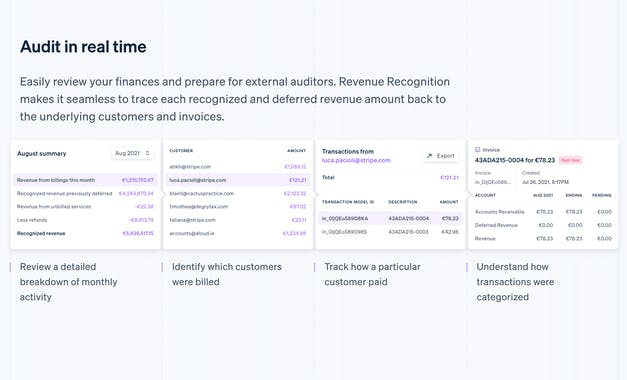Select transaction 43ADA215-0004
Viewport: 627px width, 380px height.
[390, 218]
